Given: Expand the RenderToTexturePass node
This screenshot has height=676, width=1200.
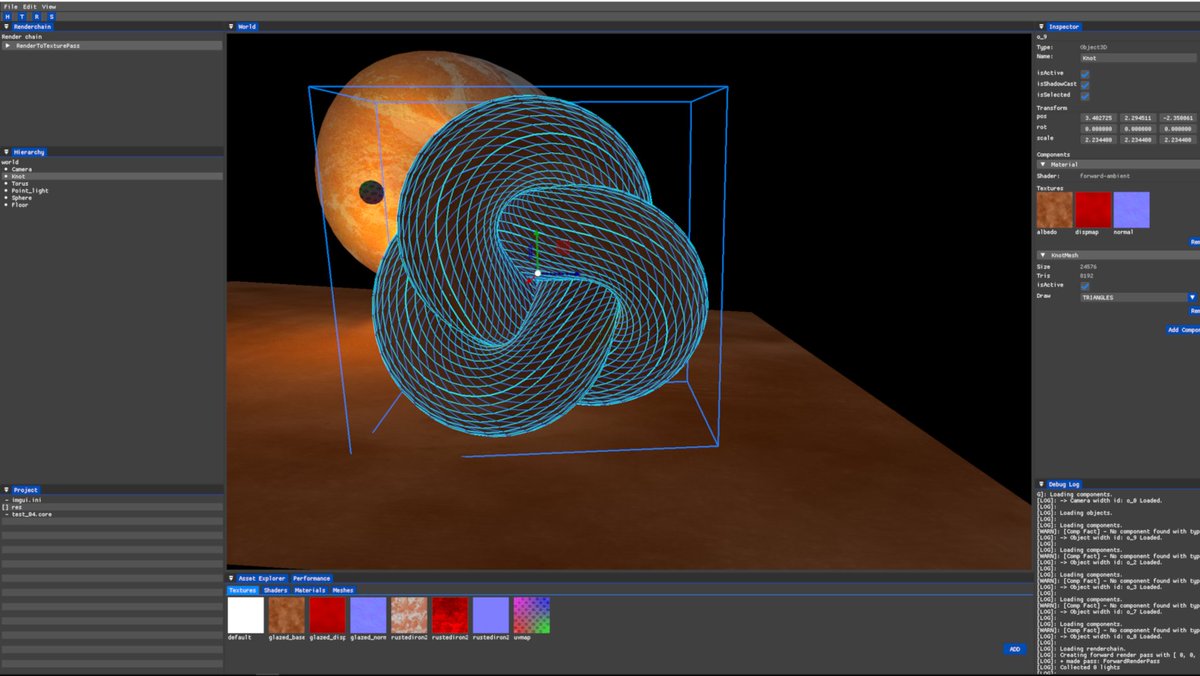Looking at the screenshot, I should coord(8,46).
